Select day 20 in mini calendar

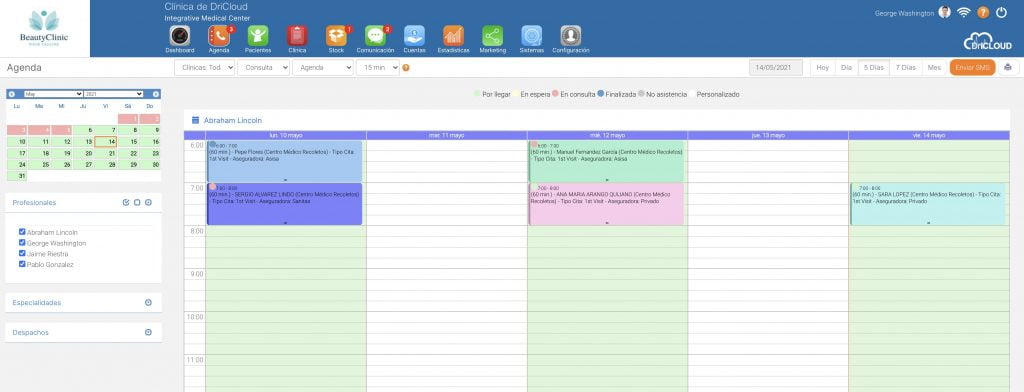pyautogui.click(x=84, y=154)
